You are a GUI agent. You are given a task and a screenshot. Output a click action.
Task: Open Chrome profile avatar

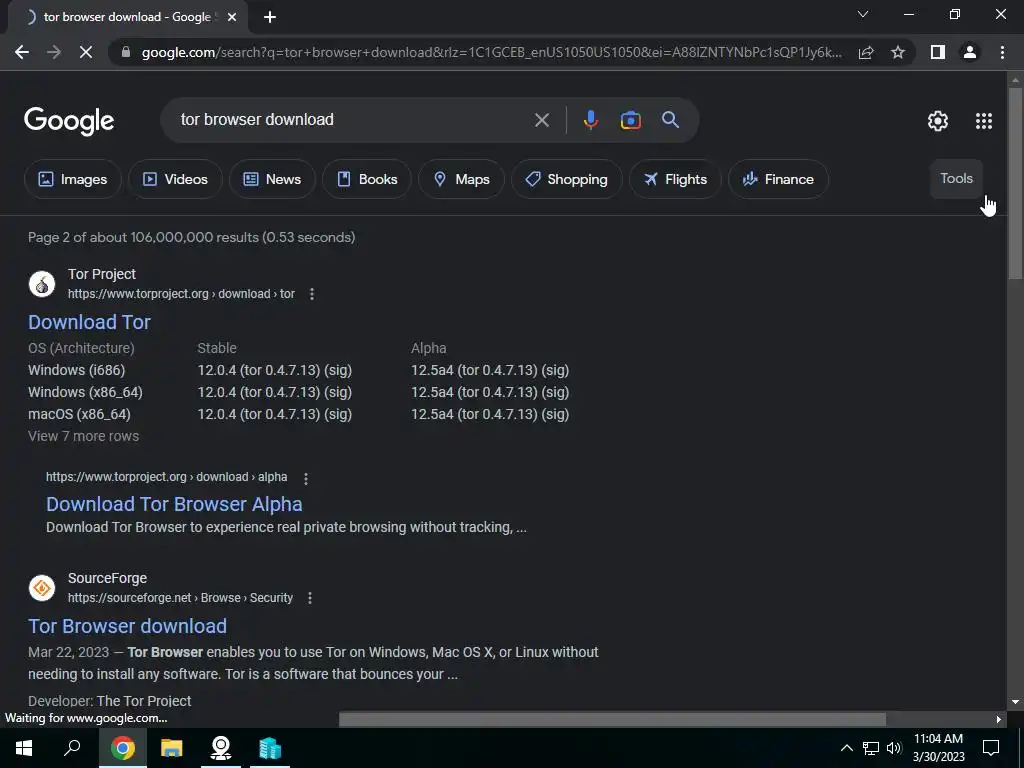pyautogui.click(x=970, y=52)
